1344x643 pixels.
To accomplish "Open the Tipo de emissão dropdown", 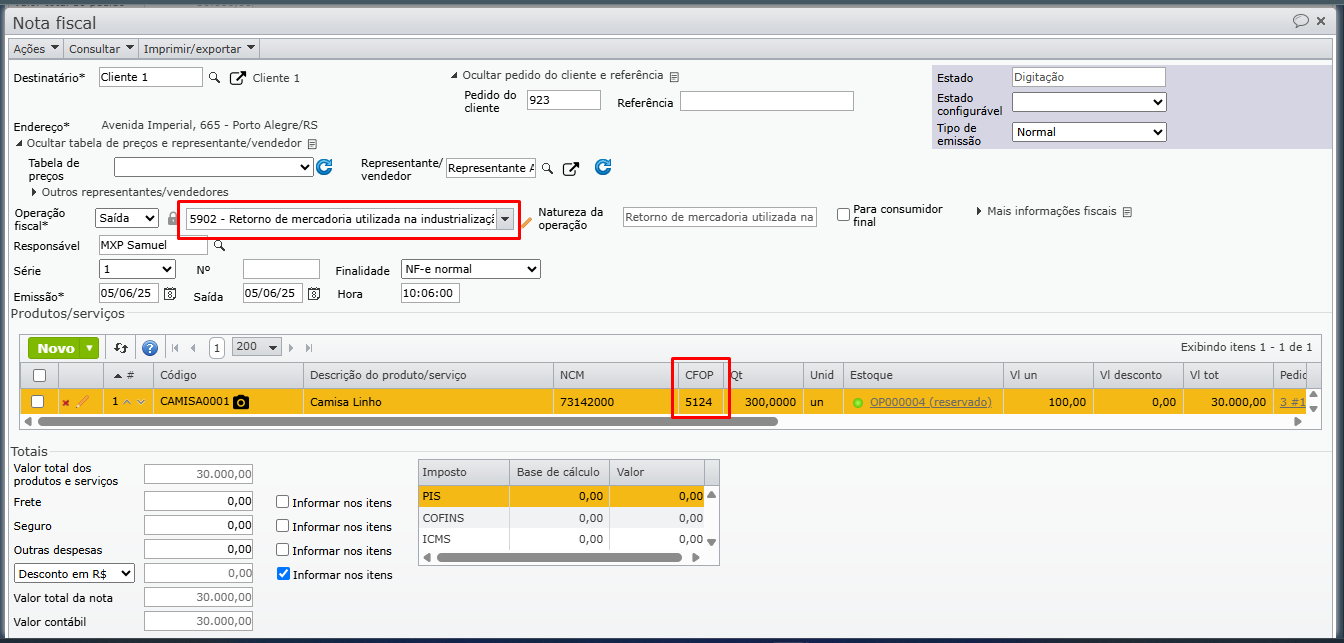I will point(1089,132).
